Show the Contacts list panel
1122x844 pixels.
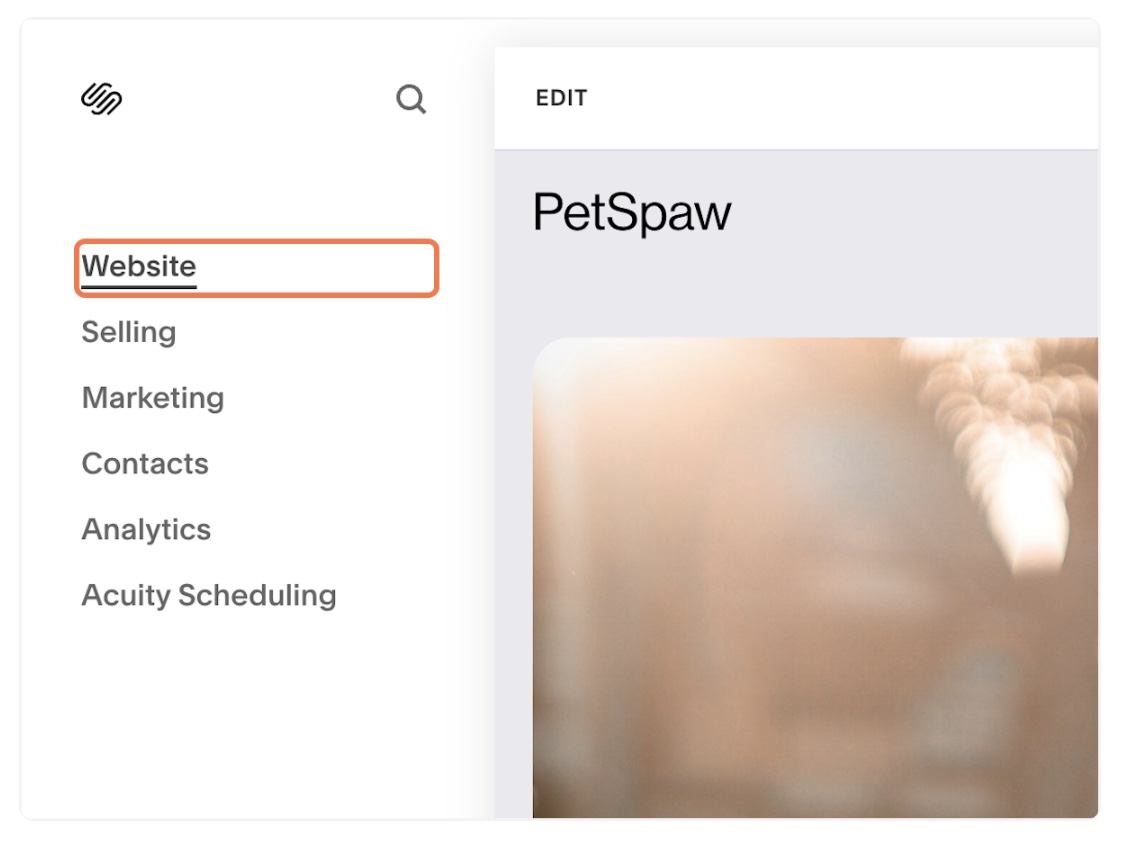click(145, 464)
